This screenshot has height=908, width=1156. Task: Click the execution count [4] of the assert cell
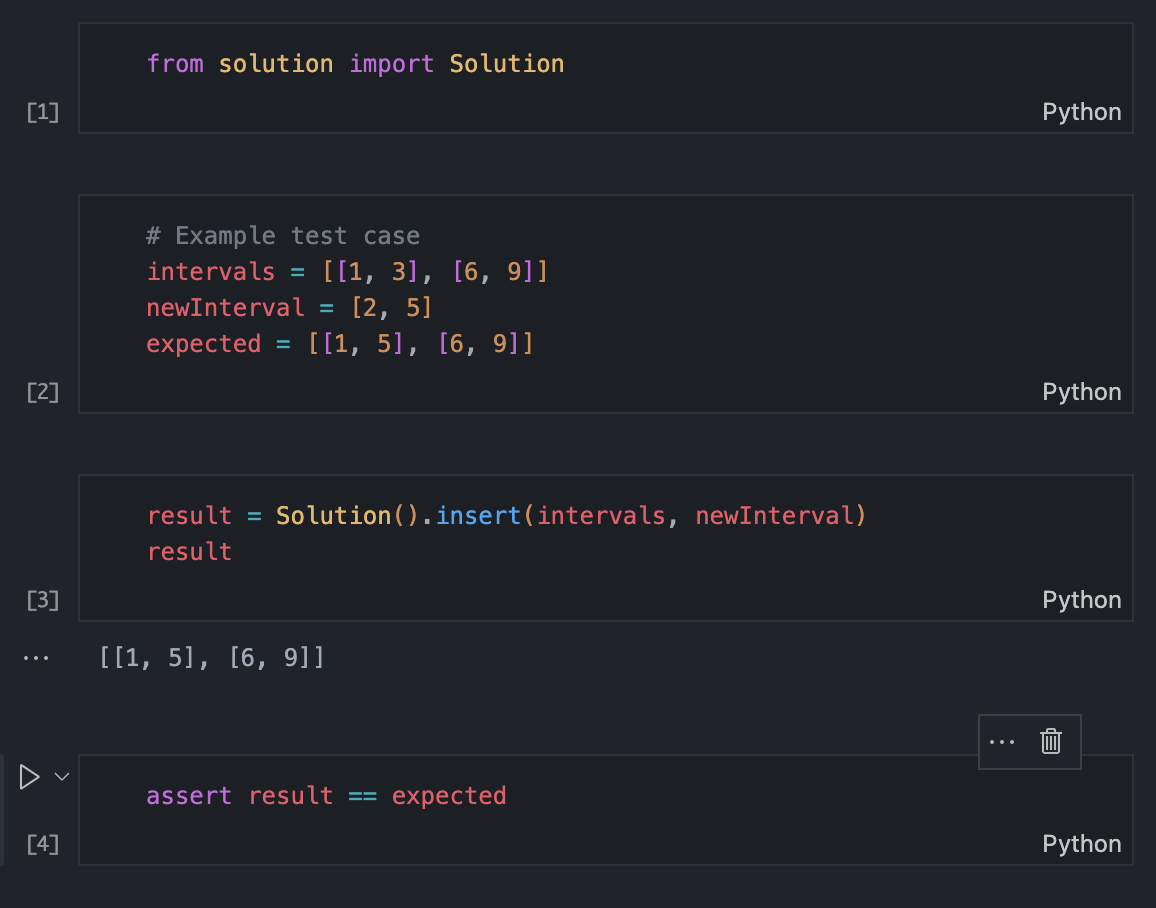point(41,844)
